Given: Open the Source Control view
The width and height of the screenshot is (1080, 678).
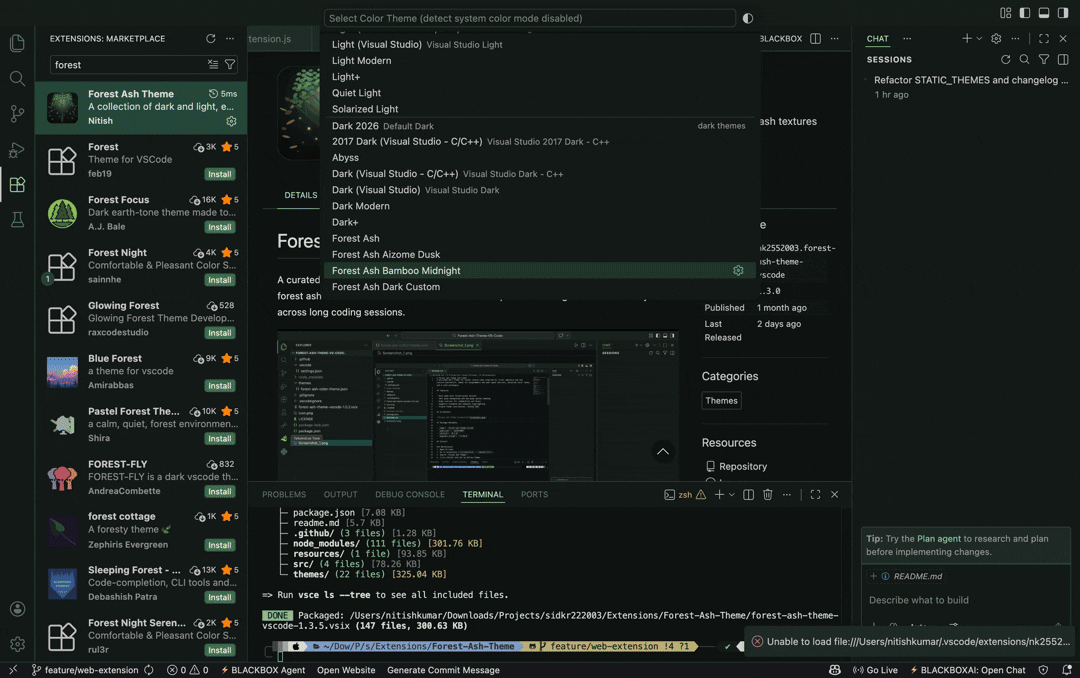Looking at the screenshot, I should tap(17, 114).
